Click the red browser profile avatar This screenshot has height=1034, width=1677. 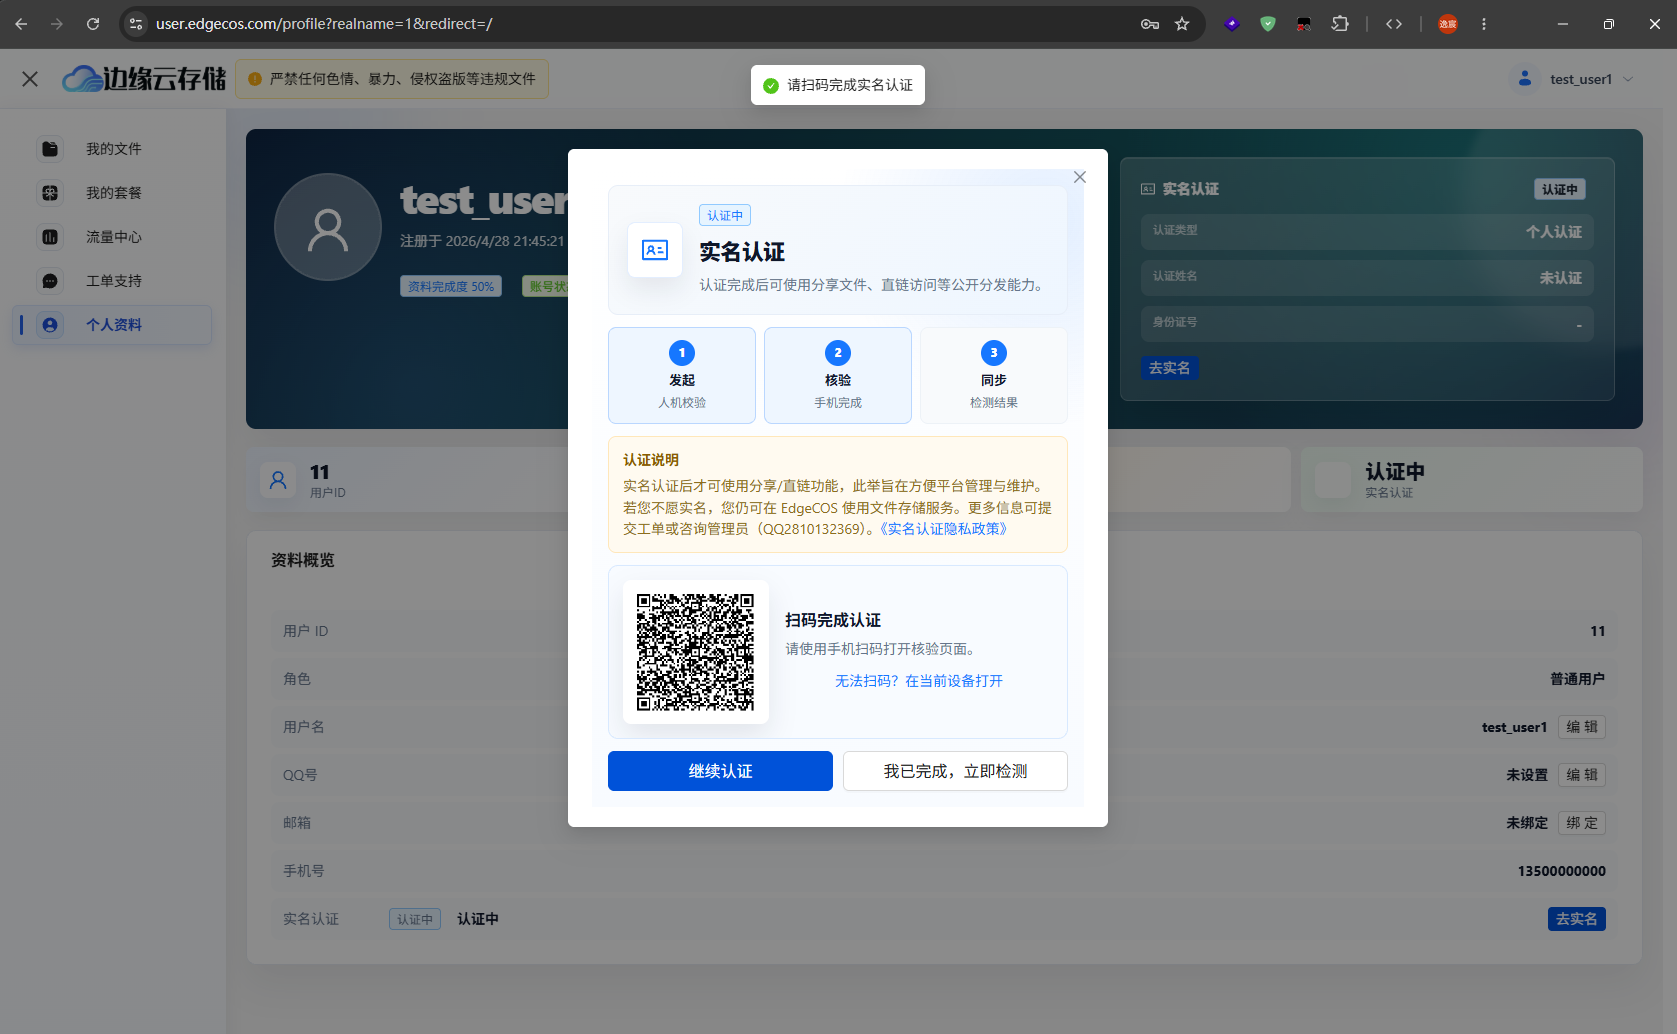pos(1448,24)
